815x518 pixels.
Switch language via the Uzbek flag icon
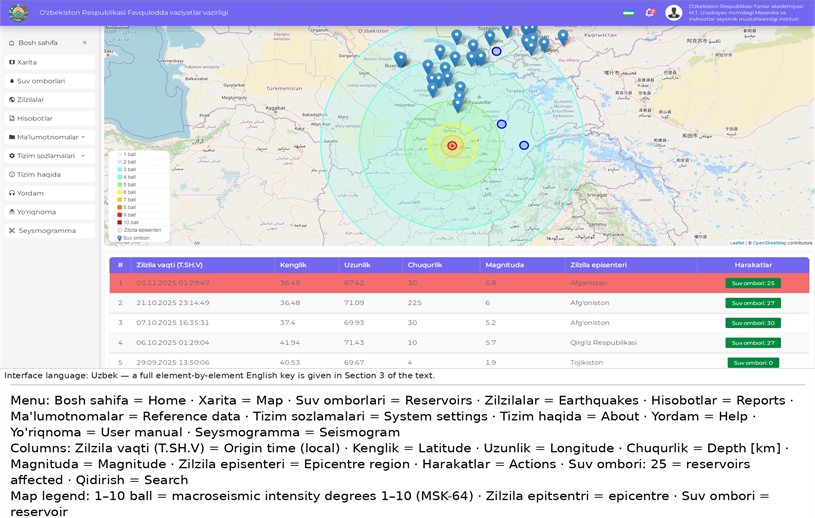[x=628, y=12]
